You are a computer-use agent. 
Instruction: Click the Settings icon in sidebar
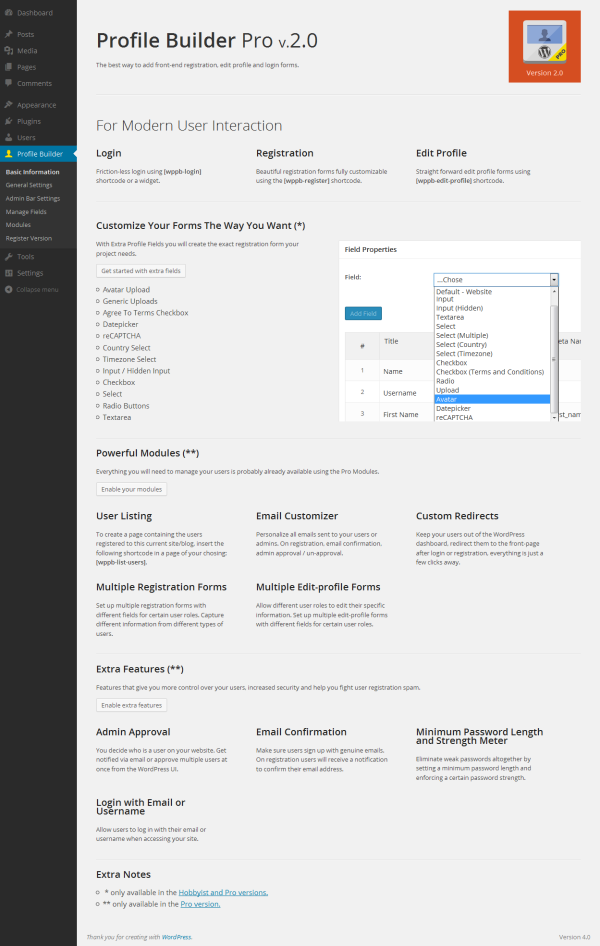coord(8,273)
